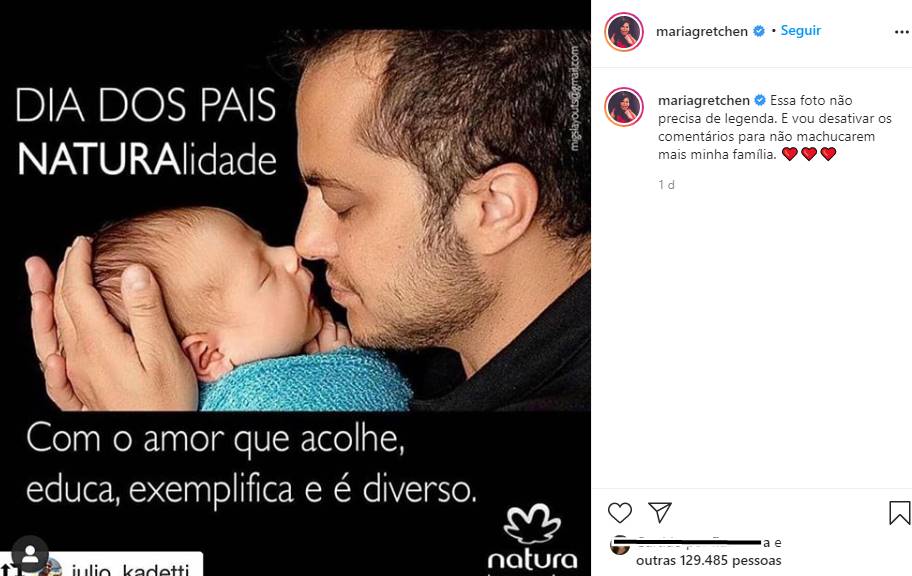912x576 pixels.
Task: Show tagged people via person tag icon
Action: (30, 554)
